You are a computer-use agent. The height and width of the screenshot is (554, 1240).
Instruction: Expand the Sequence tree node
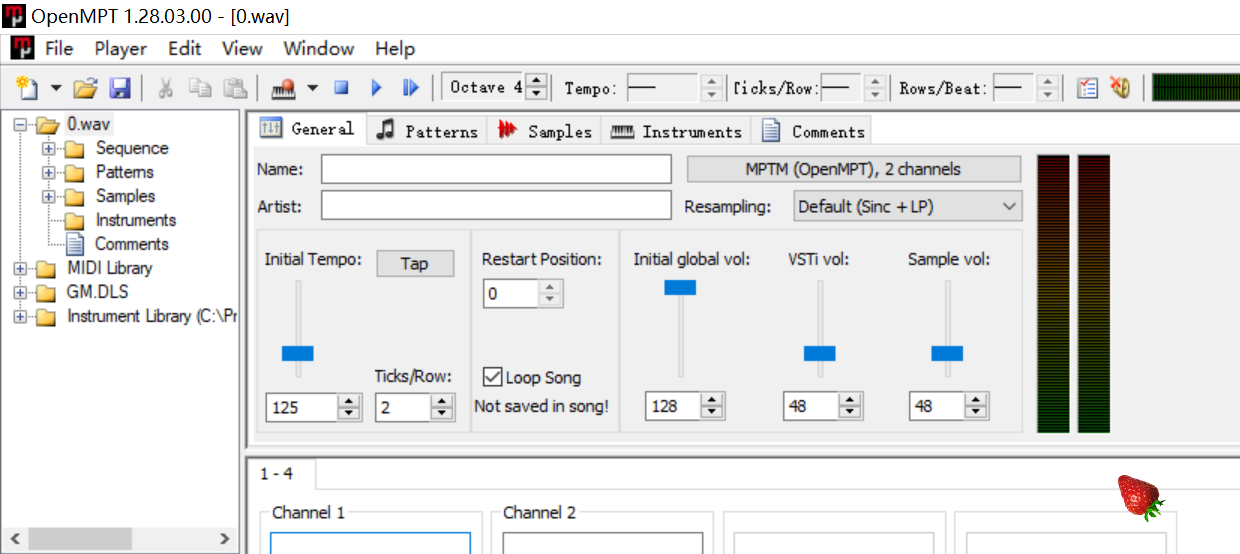pos(47,148)
